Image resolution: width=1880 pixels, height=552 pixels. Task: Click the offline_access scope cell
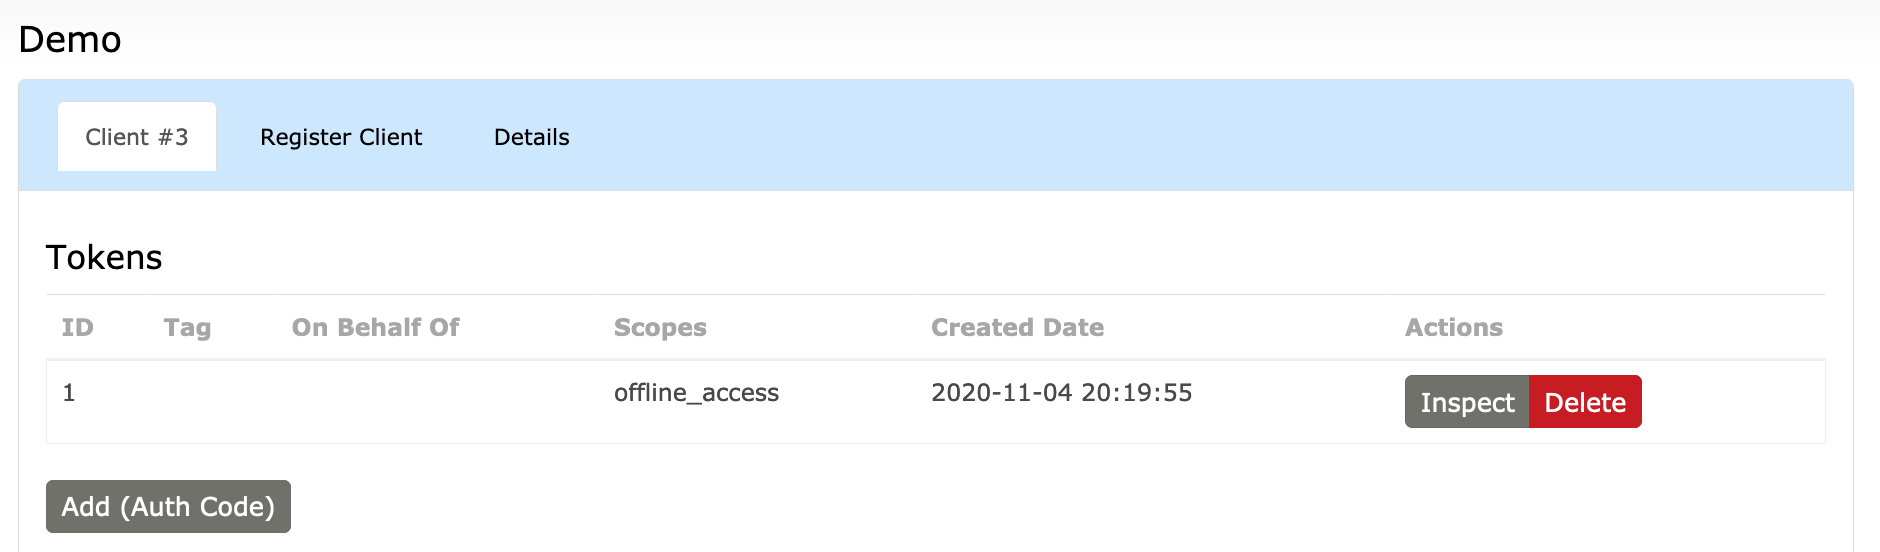pyautogui.click(x=696, y=393)
